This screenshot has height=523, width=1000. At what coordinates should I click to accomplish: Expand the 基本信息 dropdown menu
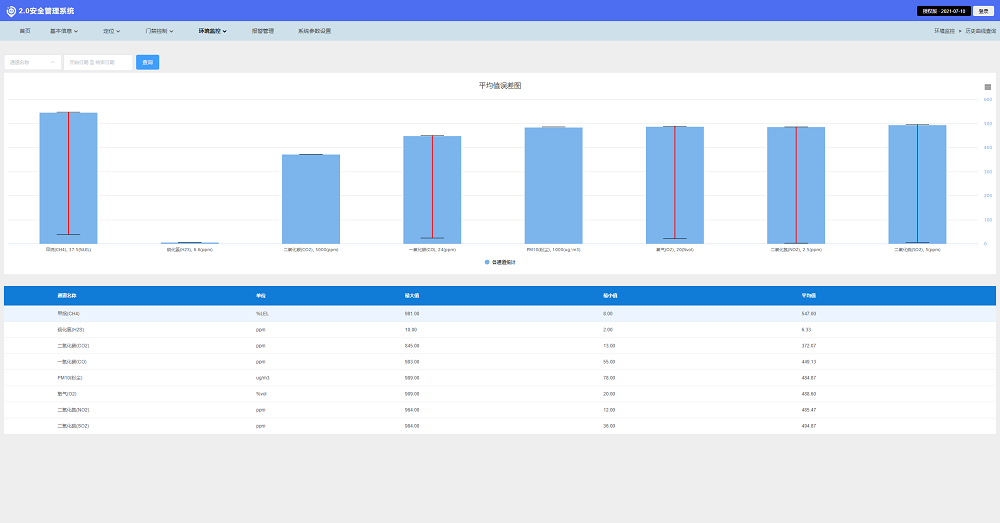tap(64, 31)
